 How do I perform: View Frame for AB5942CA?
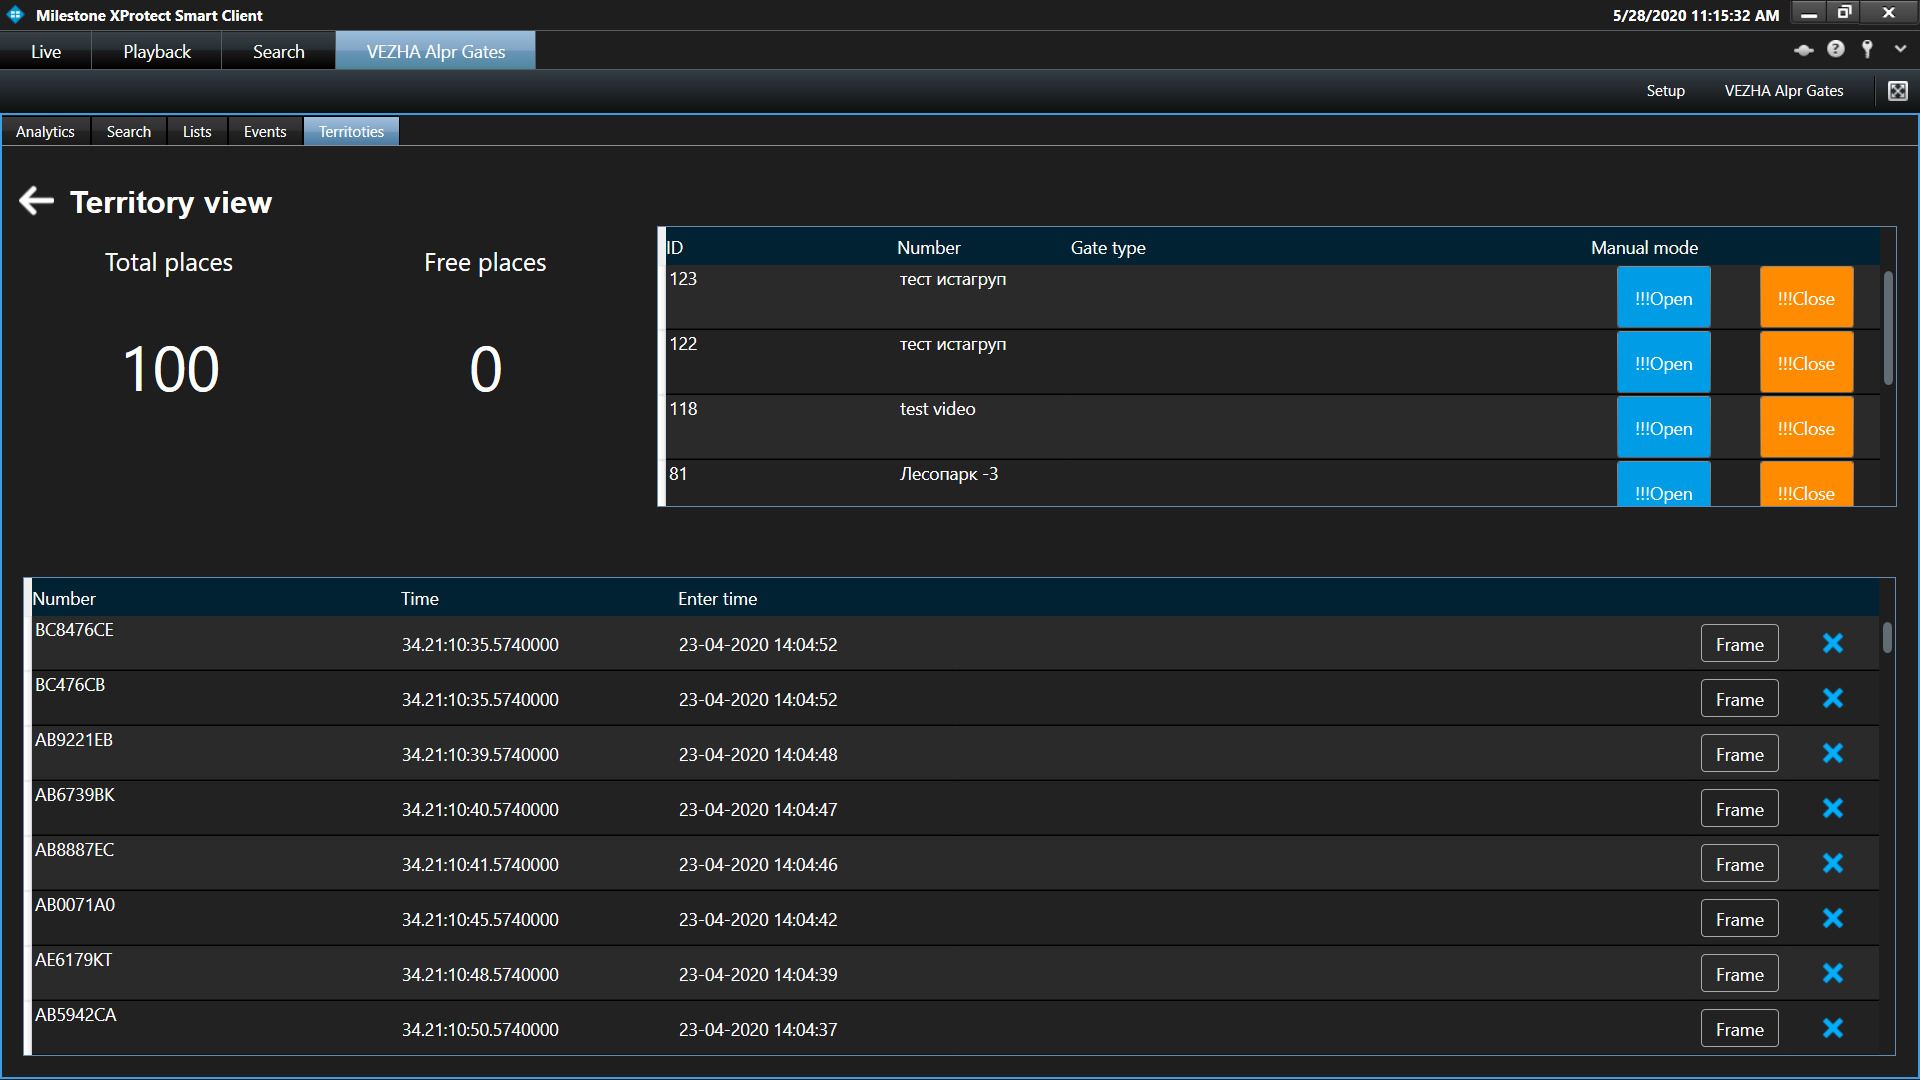click(x=1739, y=1029)
